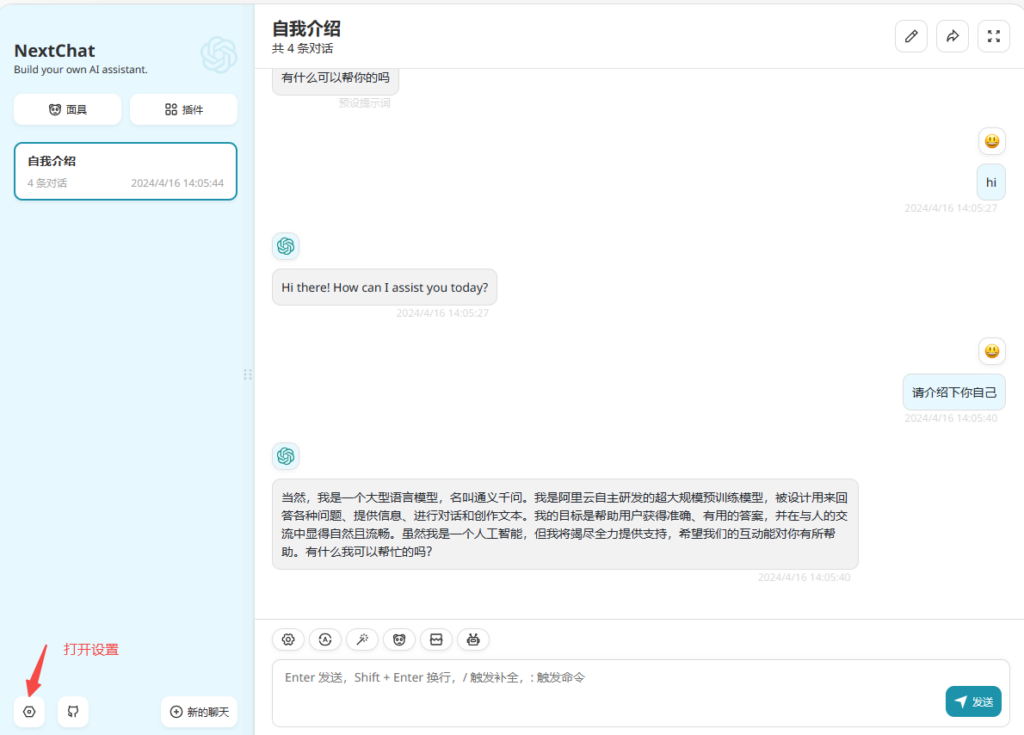
Task: Click the clear context icon above input
Action: [x=436, y=639]
